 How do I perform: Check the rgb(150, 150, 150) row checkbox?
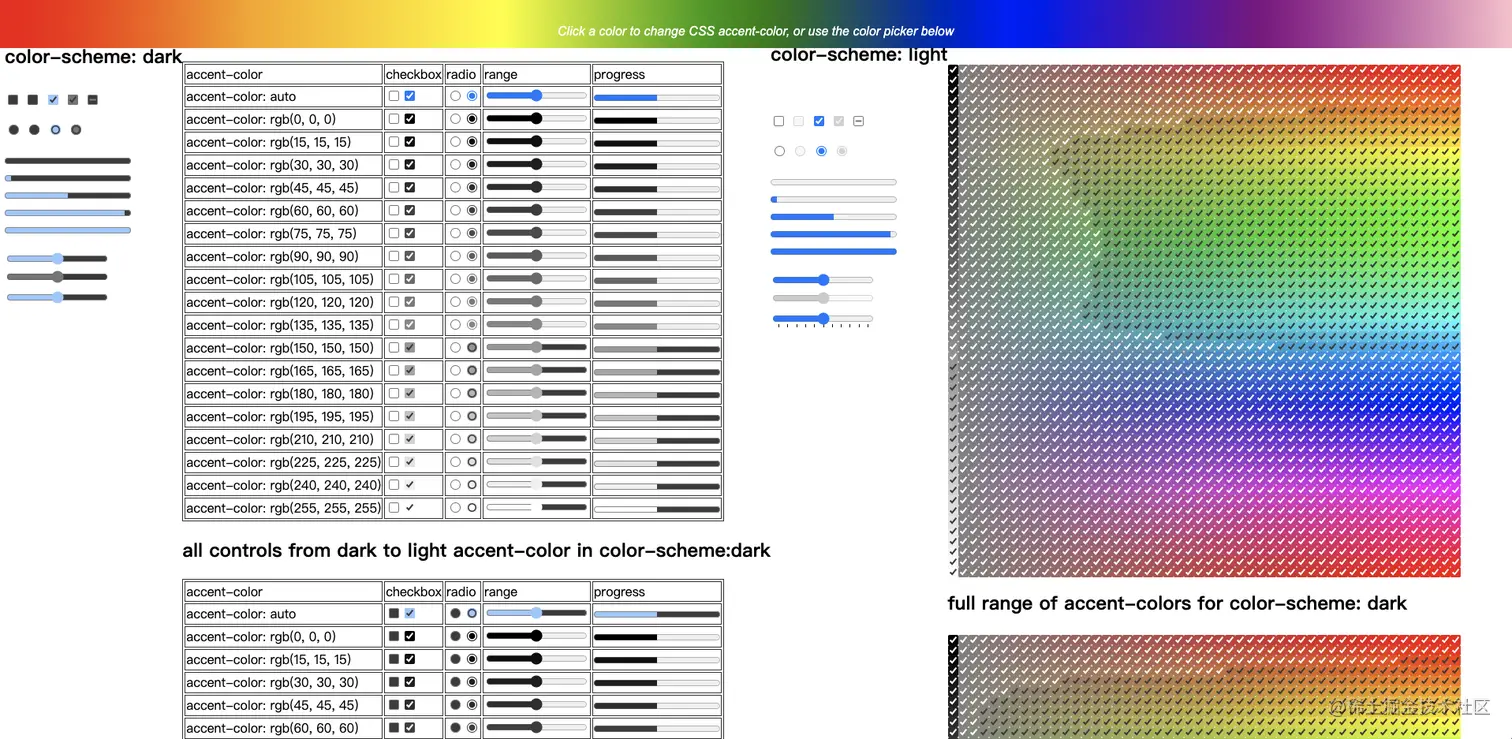(394, 347)
